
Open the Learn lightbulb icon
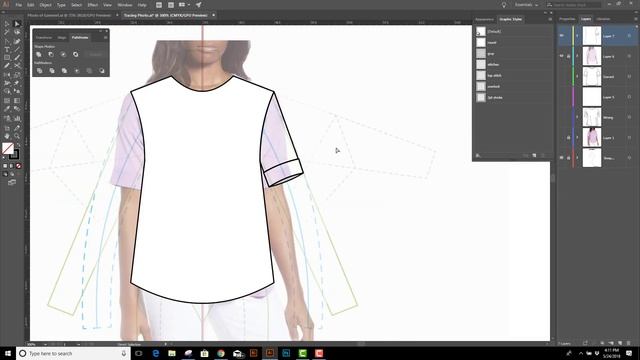[504, 5]
